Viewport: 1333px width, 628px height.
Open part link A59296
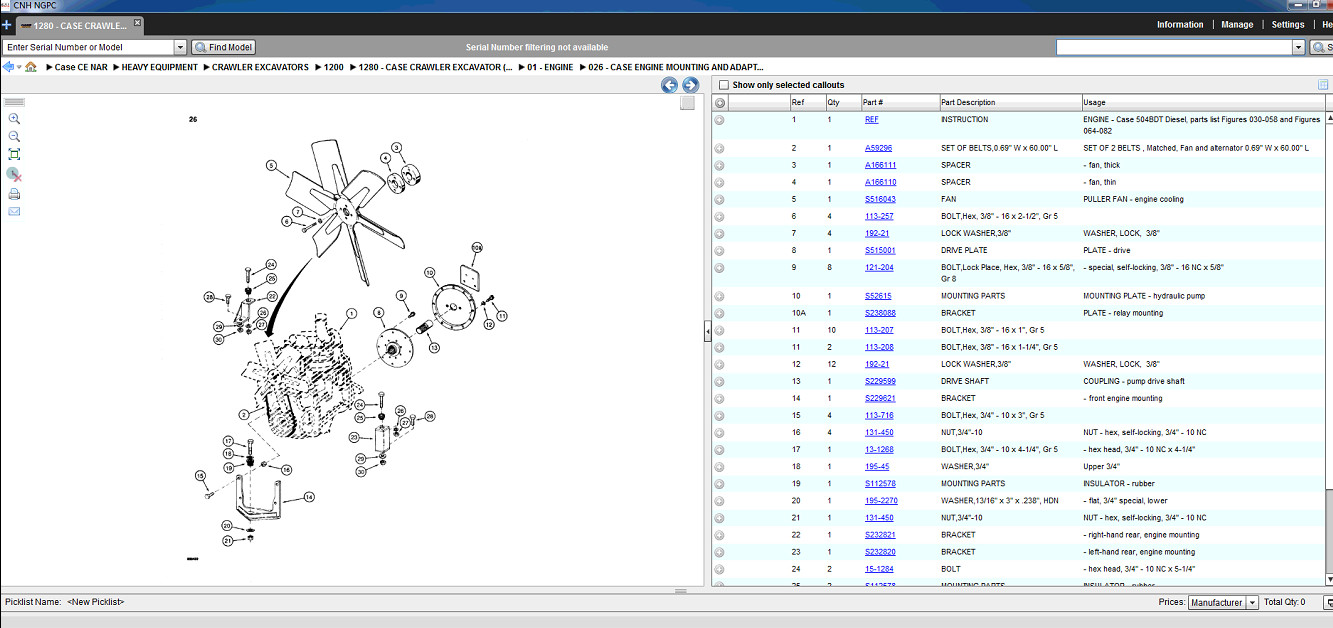click(x=878, y=148)
